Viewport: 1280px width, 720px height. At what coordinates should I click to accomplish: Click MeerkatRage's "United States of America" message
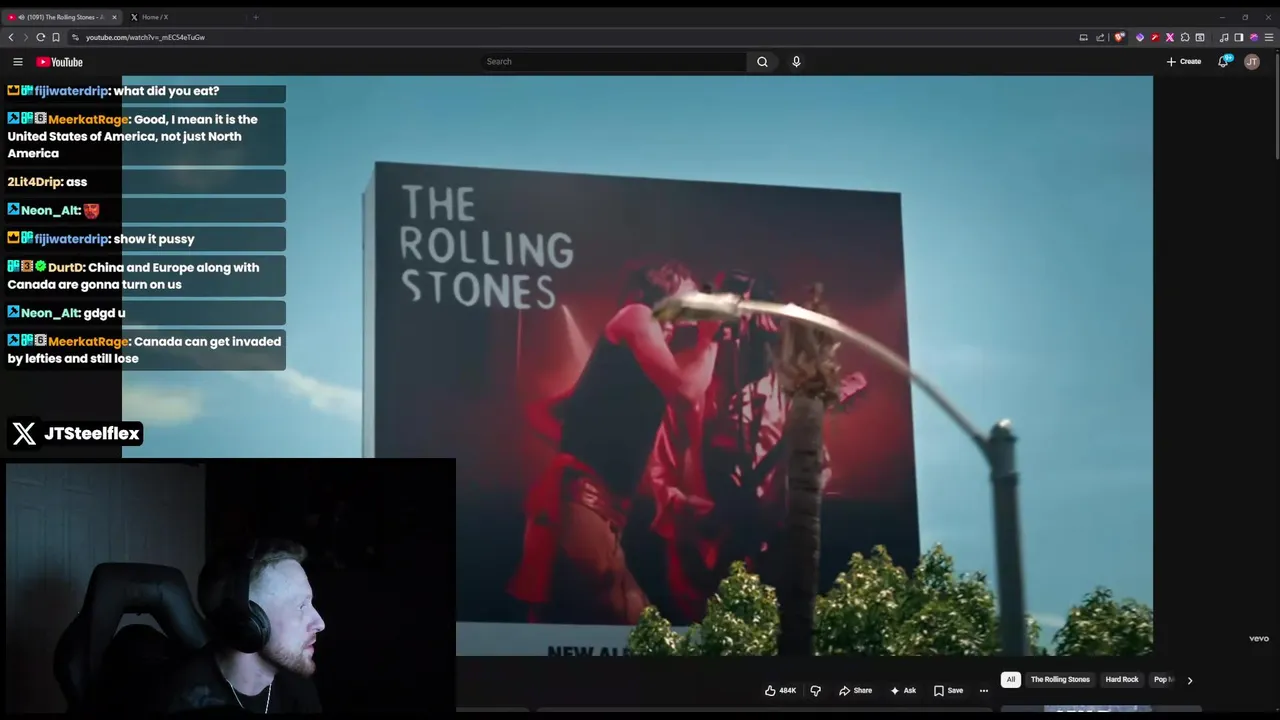[145, 136]
